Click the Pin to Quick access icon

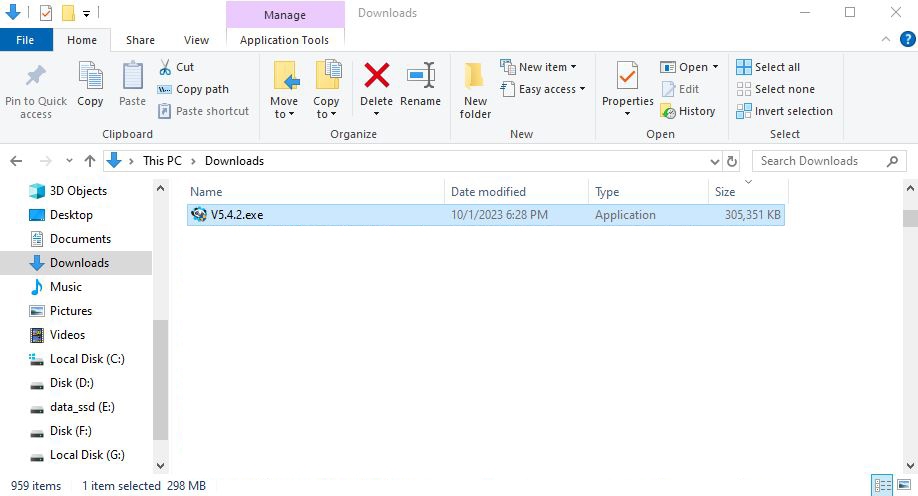pos(36,78)
